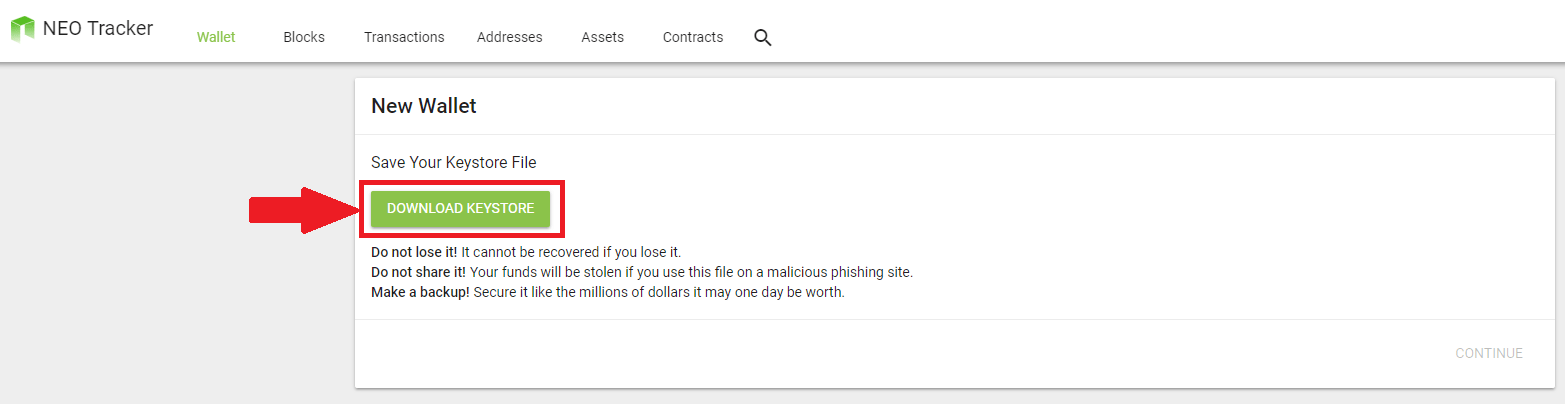
Task: Select the Wallet tab
Action: tap(216, 37)
